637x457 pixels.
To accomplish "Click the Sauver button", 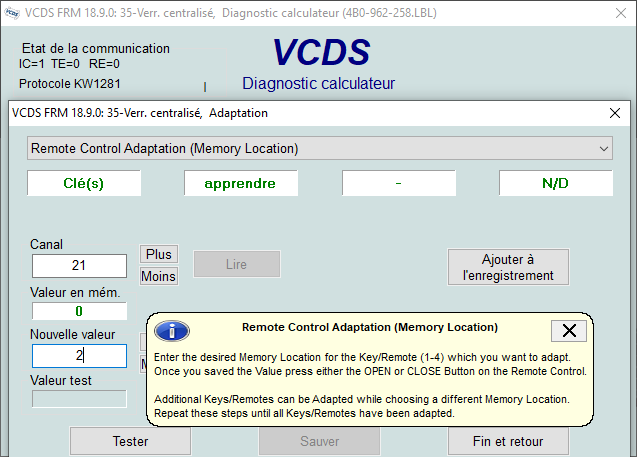I will [320, 441].
